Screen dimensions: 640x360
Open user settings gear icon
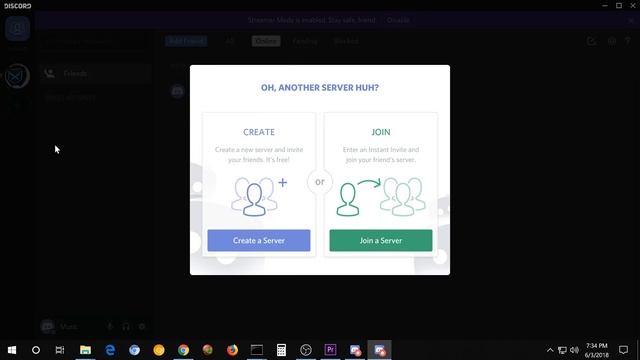tap(142, 327)
